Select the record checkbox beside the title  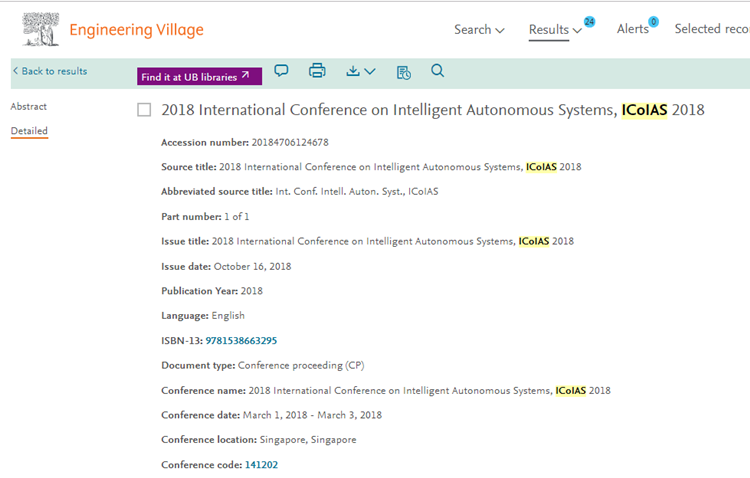pos(144,110)
